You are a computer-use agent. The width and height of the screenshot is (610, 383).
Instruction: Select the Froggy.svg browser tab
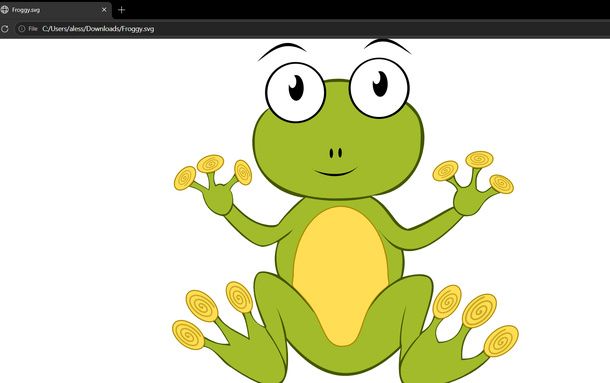click(56, 10)
